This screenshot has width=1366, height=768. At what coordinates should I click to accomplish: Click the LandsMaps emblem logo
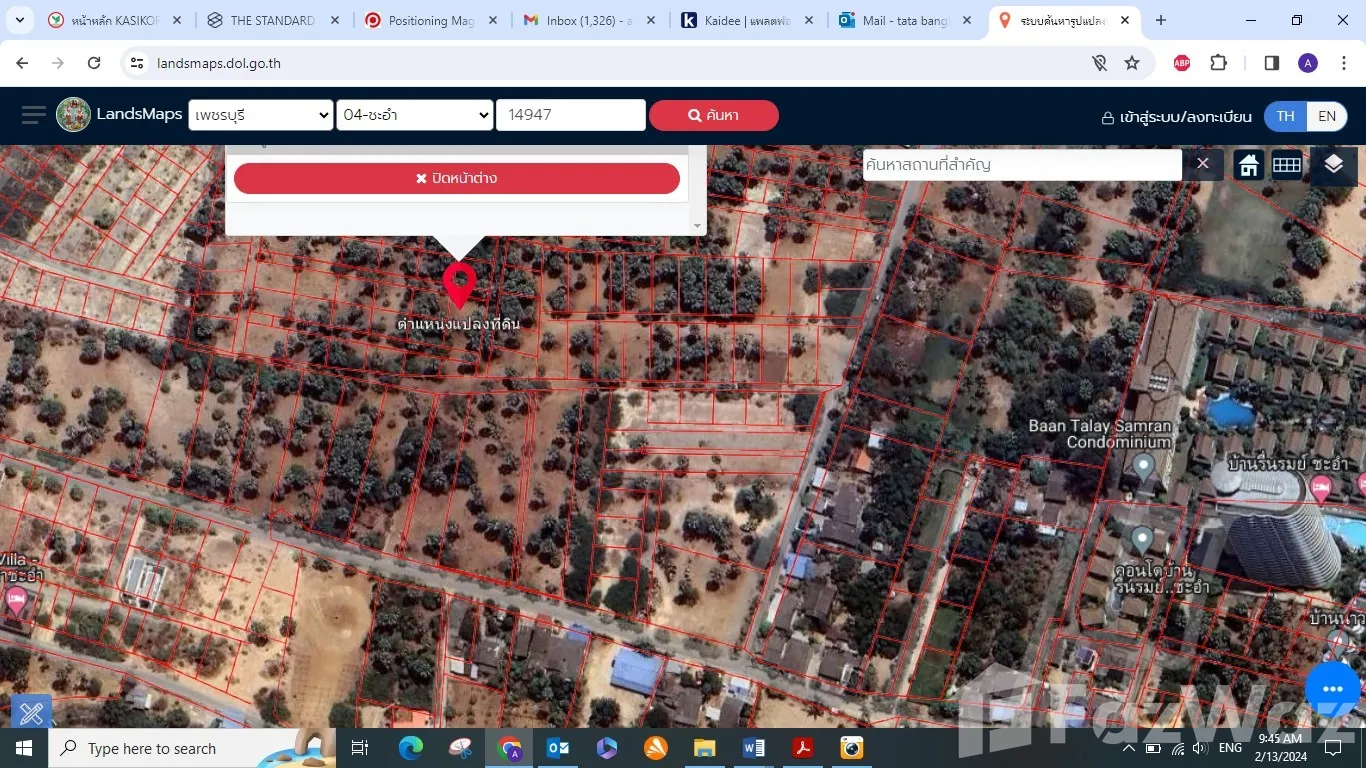coord(74,115)
